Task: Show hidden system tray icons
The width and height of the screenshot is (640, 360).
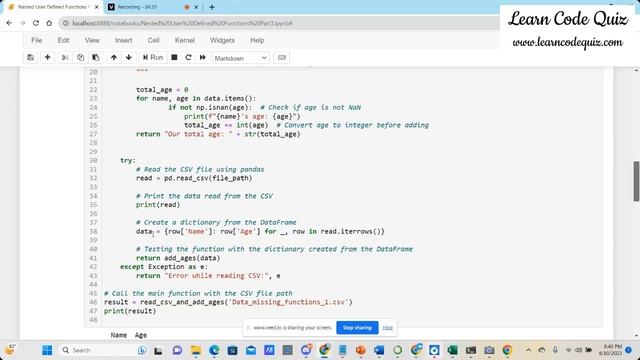Action: coord(529,350)
